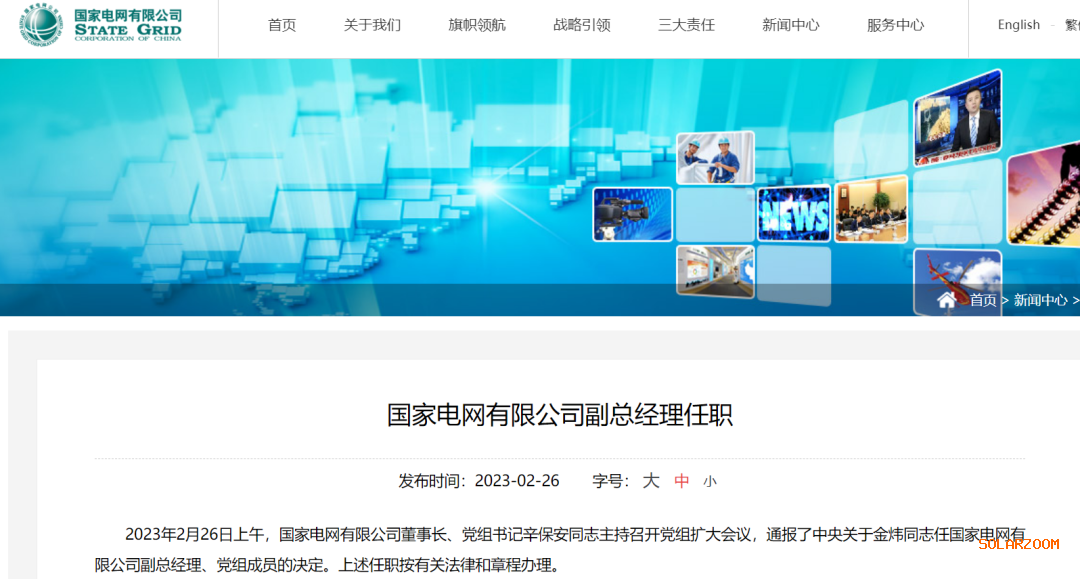Click the article title 国家电网有限公司副总经理任职
This screenshot has width=1080, height=579.
559,415
